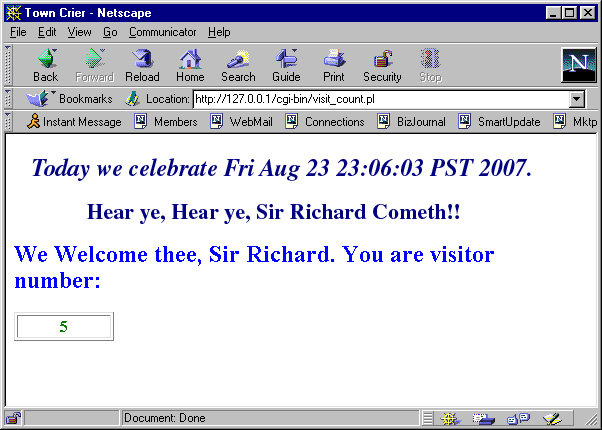Open the Communicator menu
Viewport: 602px width, 430px height.
coord(162,32)
